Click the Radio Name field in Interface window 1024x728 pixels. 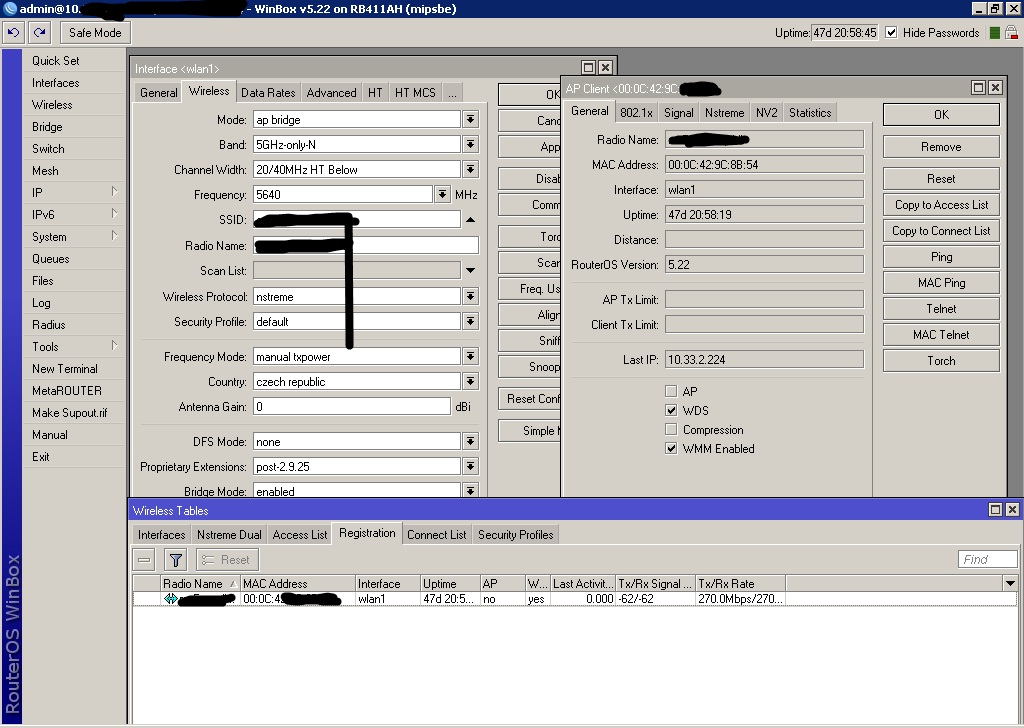point(366,245)
